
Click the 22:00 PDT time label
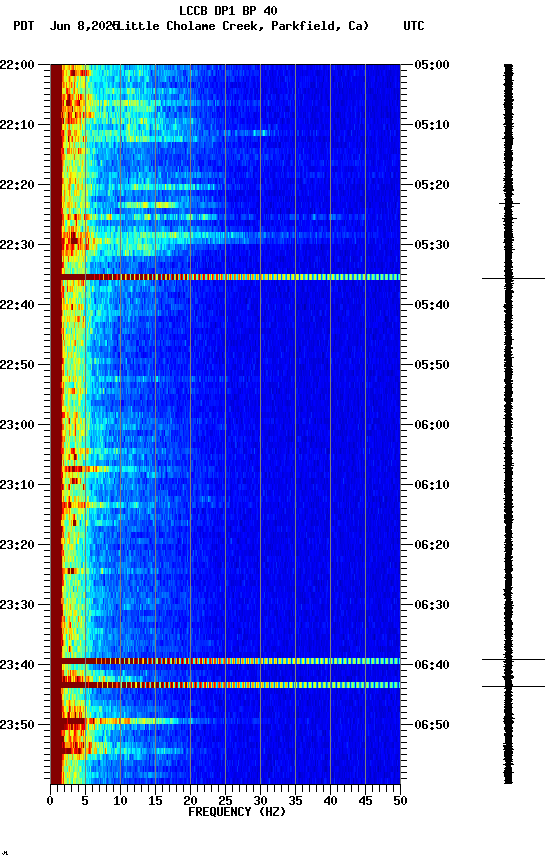coord(17,65)
